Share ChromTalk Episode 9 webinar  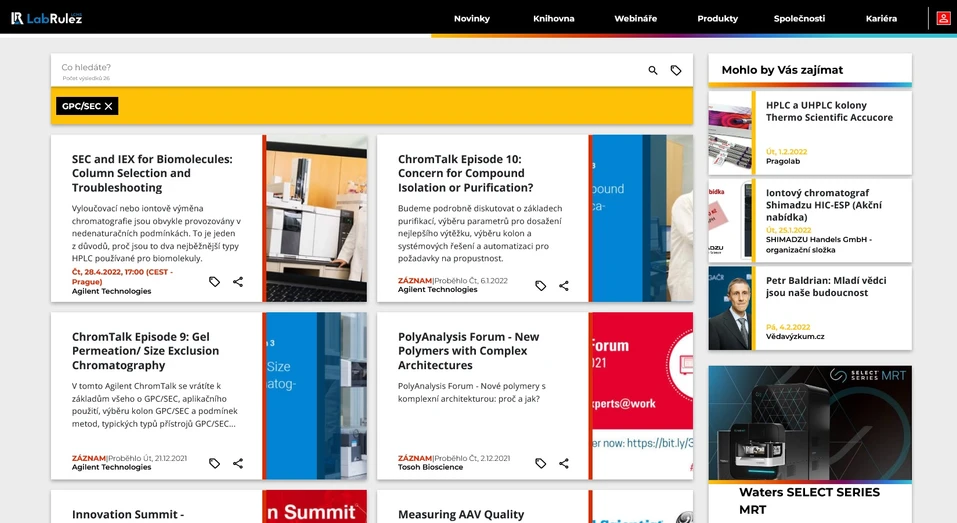point(238,463)
